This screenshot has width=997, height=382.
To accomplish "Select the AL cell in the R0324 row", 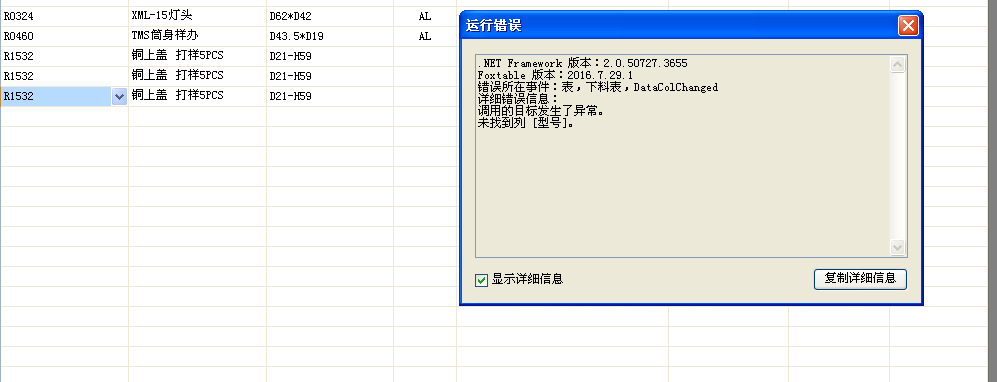I will point(425,17).
